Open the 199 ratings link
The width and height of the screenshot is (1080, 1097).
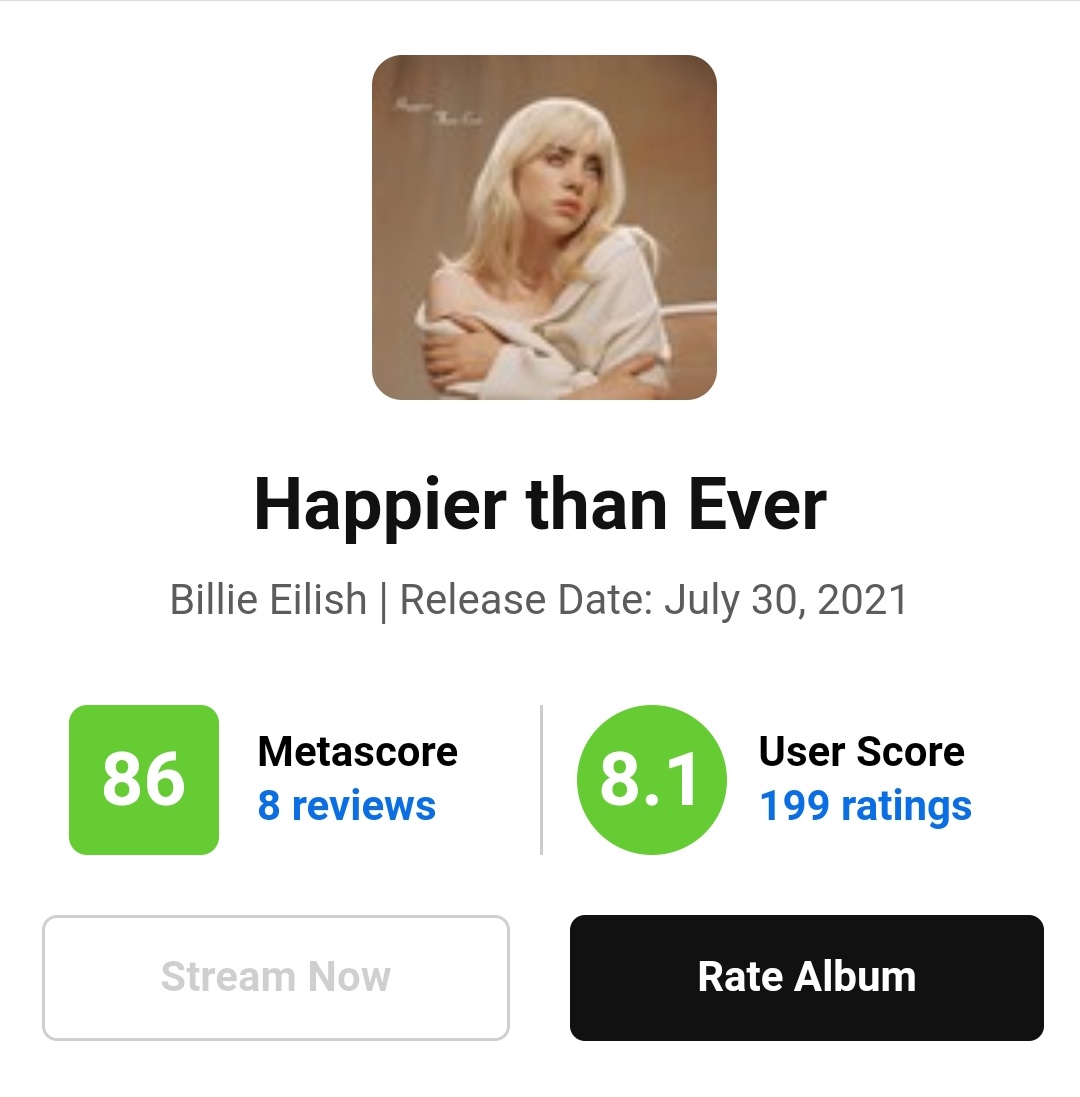point(866,807)
